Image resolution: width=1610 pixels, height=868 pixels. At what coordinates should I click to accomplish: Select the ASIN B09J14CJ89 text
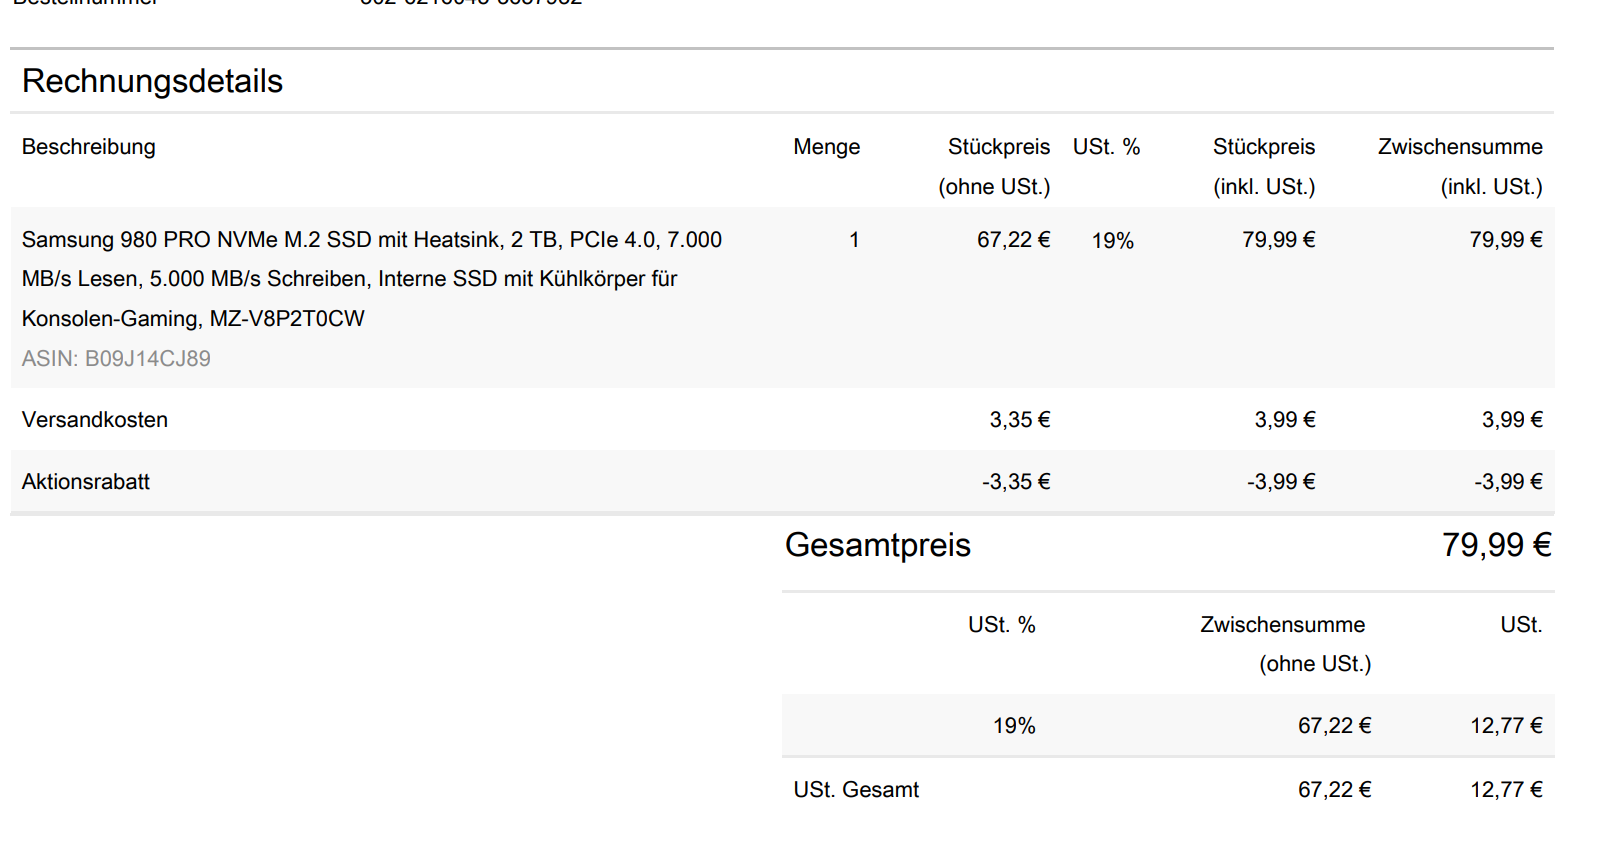click(x=116, y=359)
